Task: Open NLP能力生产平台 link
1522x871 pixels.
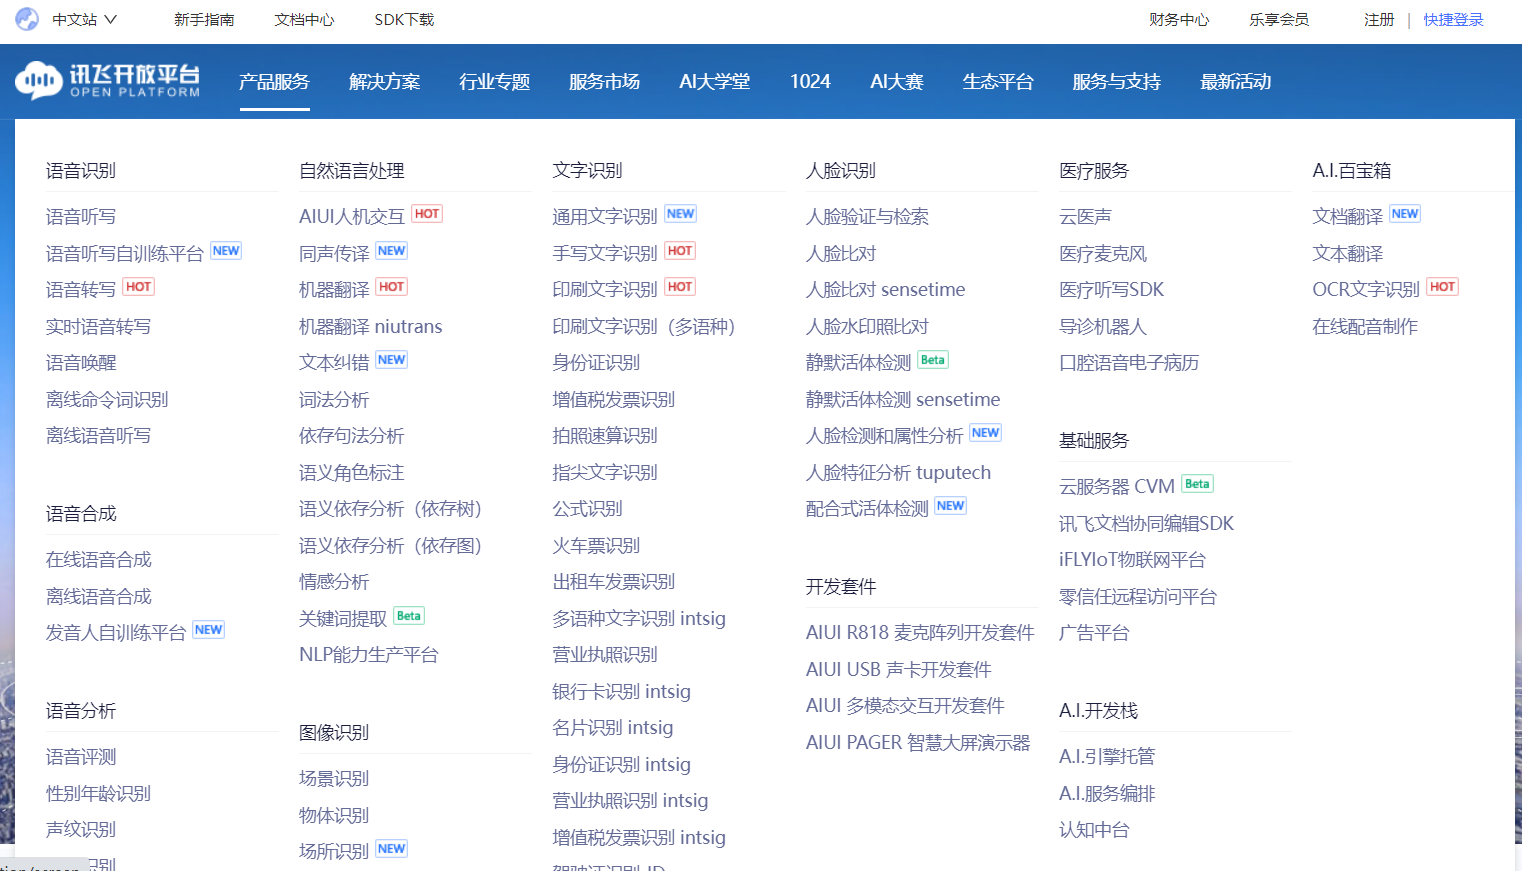Action: click(369, 654)
